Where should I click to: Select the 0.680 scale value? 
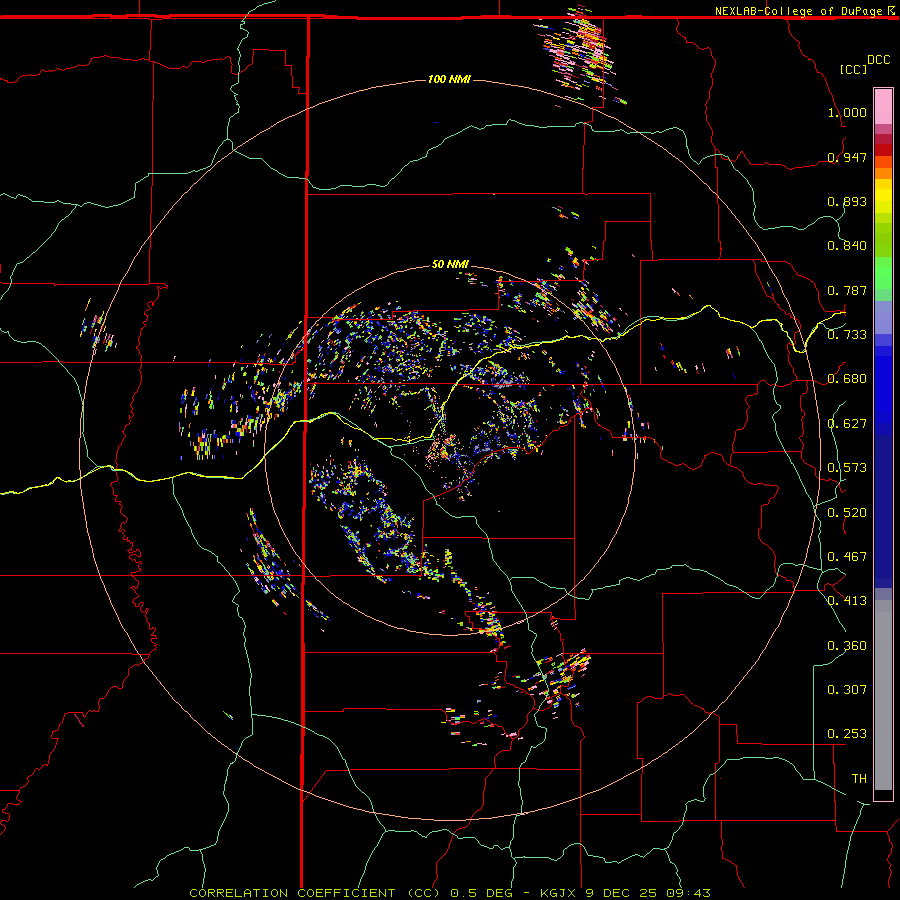pyautogui.click(x=847, y=379)
